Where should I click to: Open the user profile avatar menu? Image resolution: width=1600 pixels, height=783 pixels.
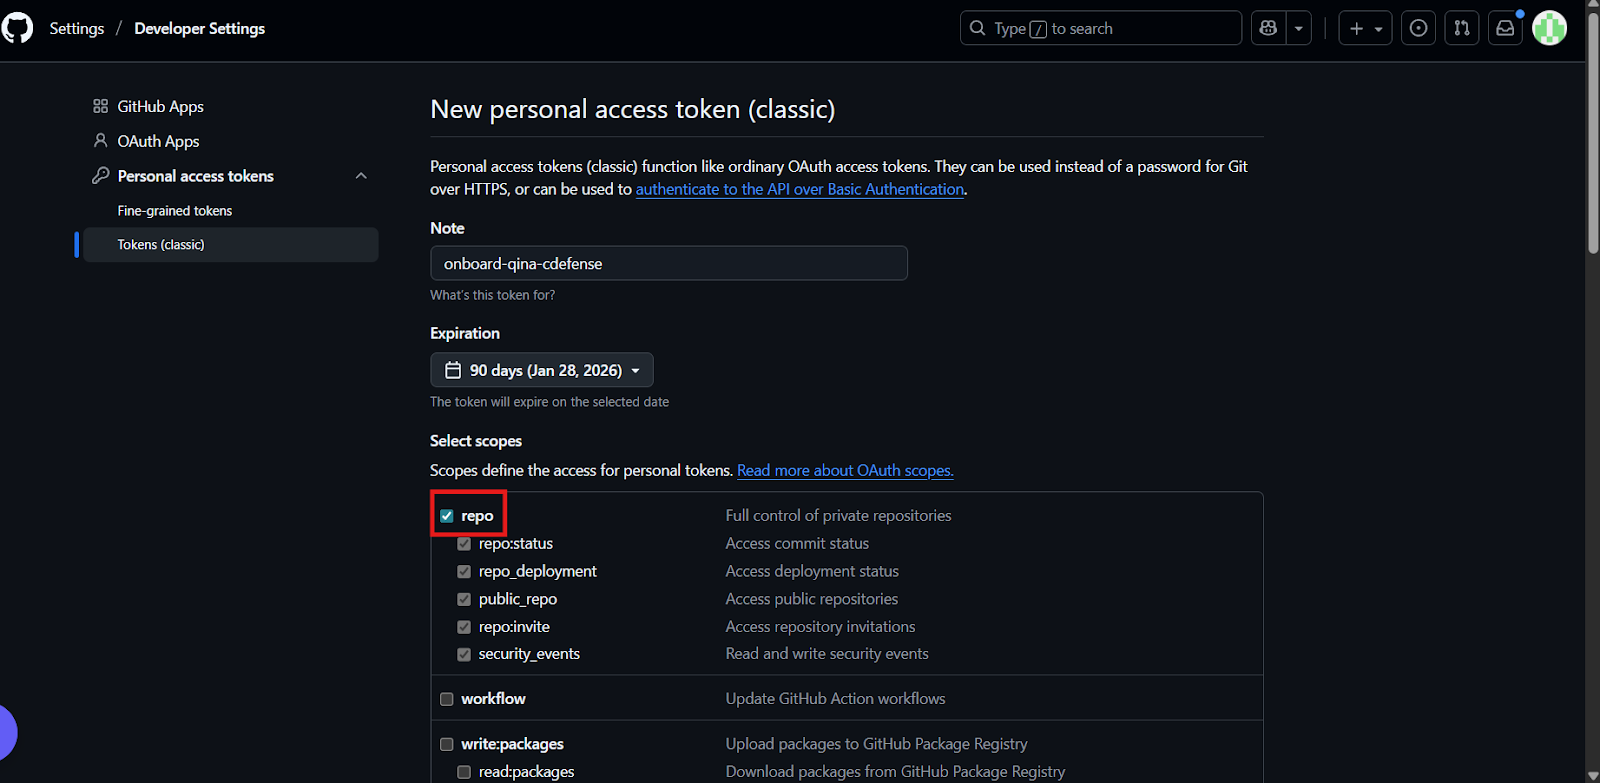1550,28
